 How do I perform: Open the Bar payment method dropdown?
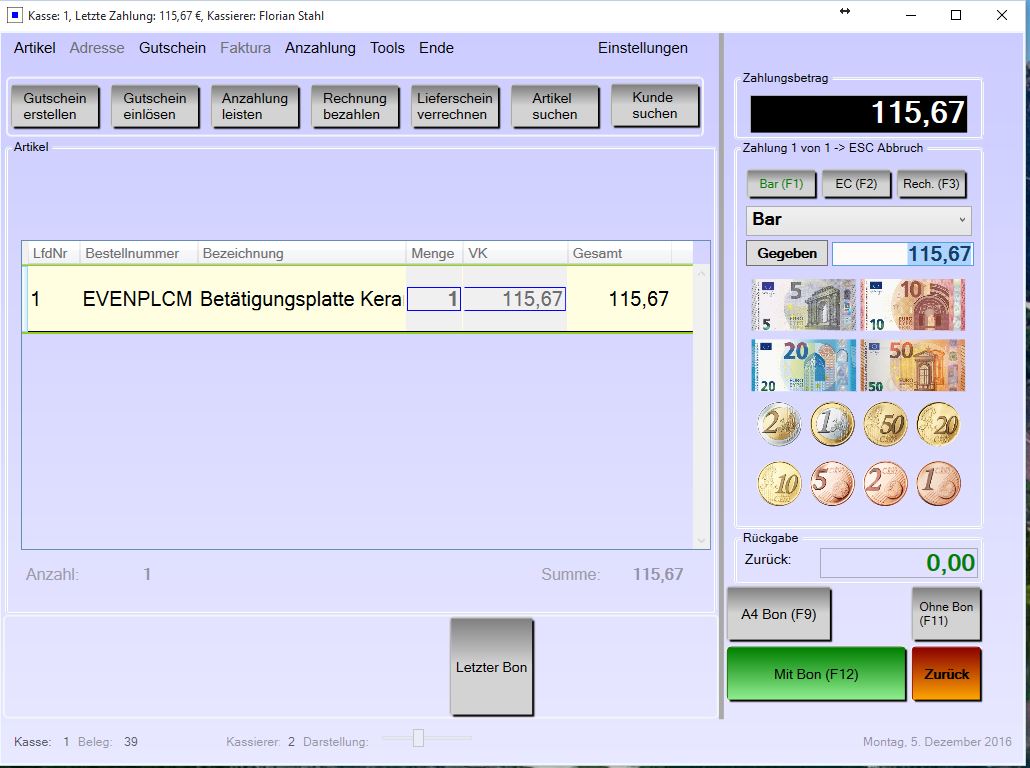tap(858, 220)
